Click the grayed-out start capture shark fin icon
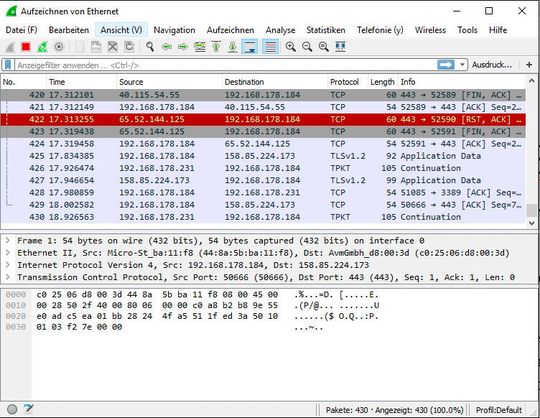The height and width of the screenshot is (418, 540). [x=10, y=47]
